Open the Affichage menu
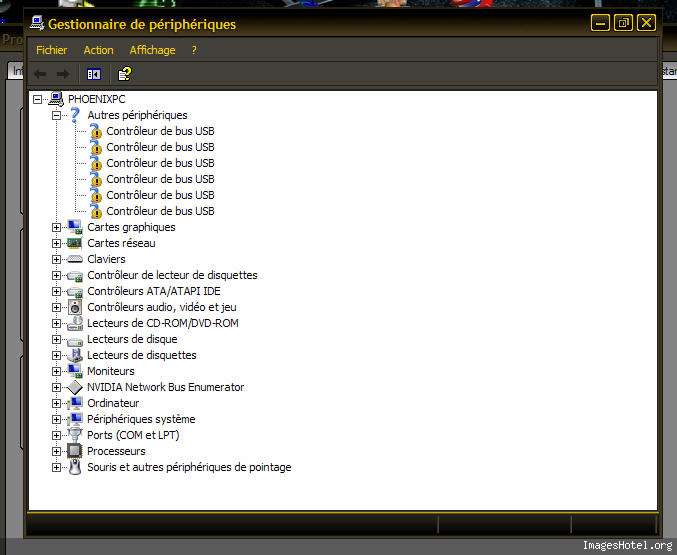Screen dimensions: 677x555 coord(152,50)
